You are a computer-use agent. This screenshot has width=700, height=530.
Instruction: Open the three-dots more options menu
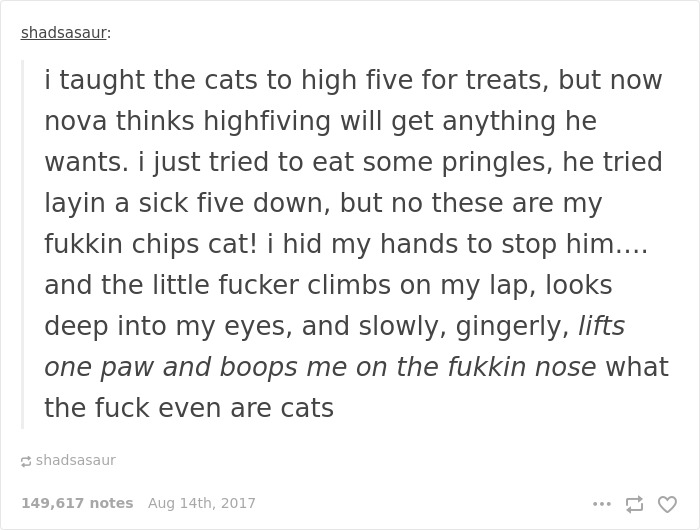[602, 504]
